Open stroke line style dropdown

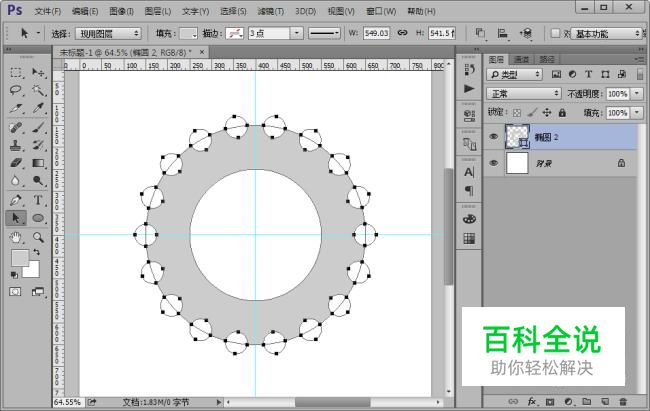324,33
